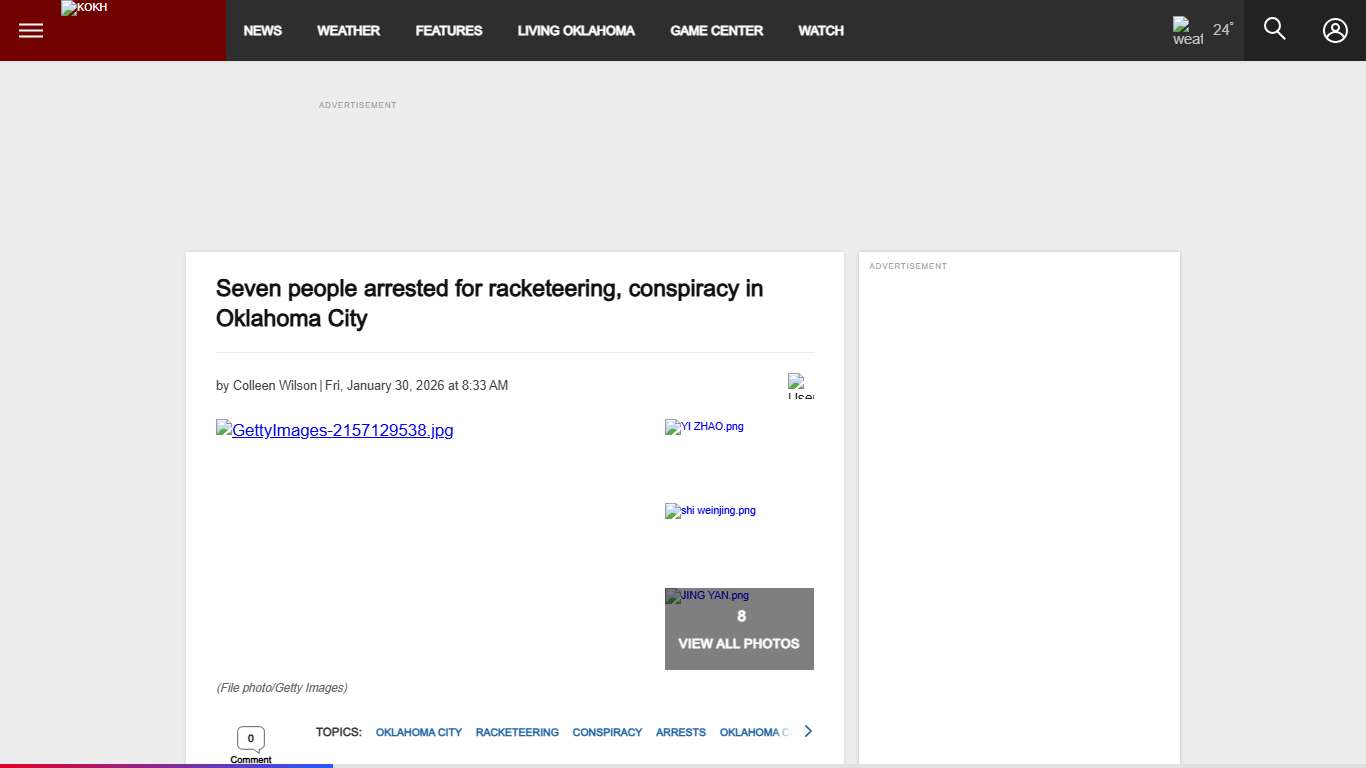Viewport: 1366px width, 768px height.
Task: Select Living Oklahoma in navigation
Action: 576,31
